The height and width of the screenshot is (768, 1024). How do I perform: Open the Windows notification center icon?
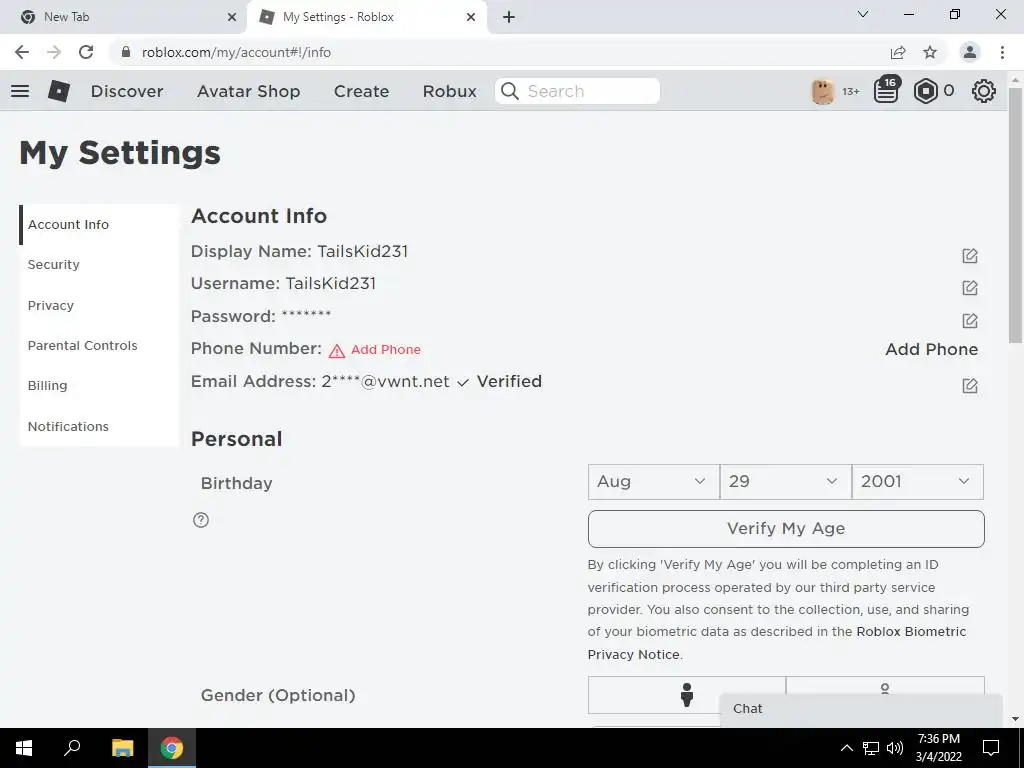[991, 748]
